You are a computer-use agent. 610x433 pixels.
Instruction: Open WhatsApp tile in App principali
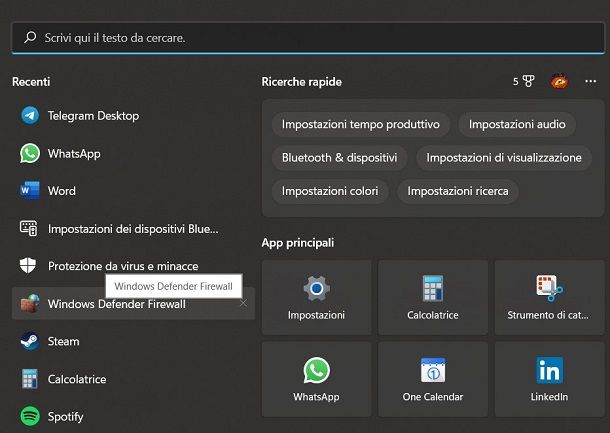(x=316, y=379)
